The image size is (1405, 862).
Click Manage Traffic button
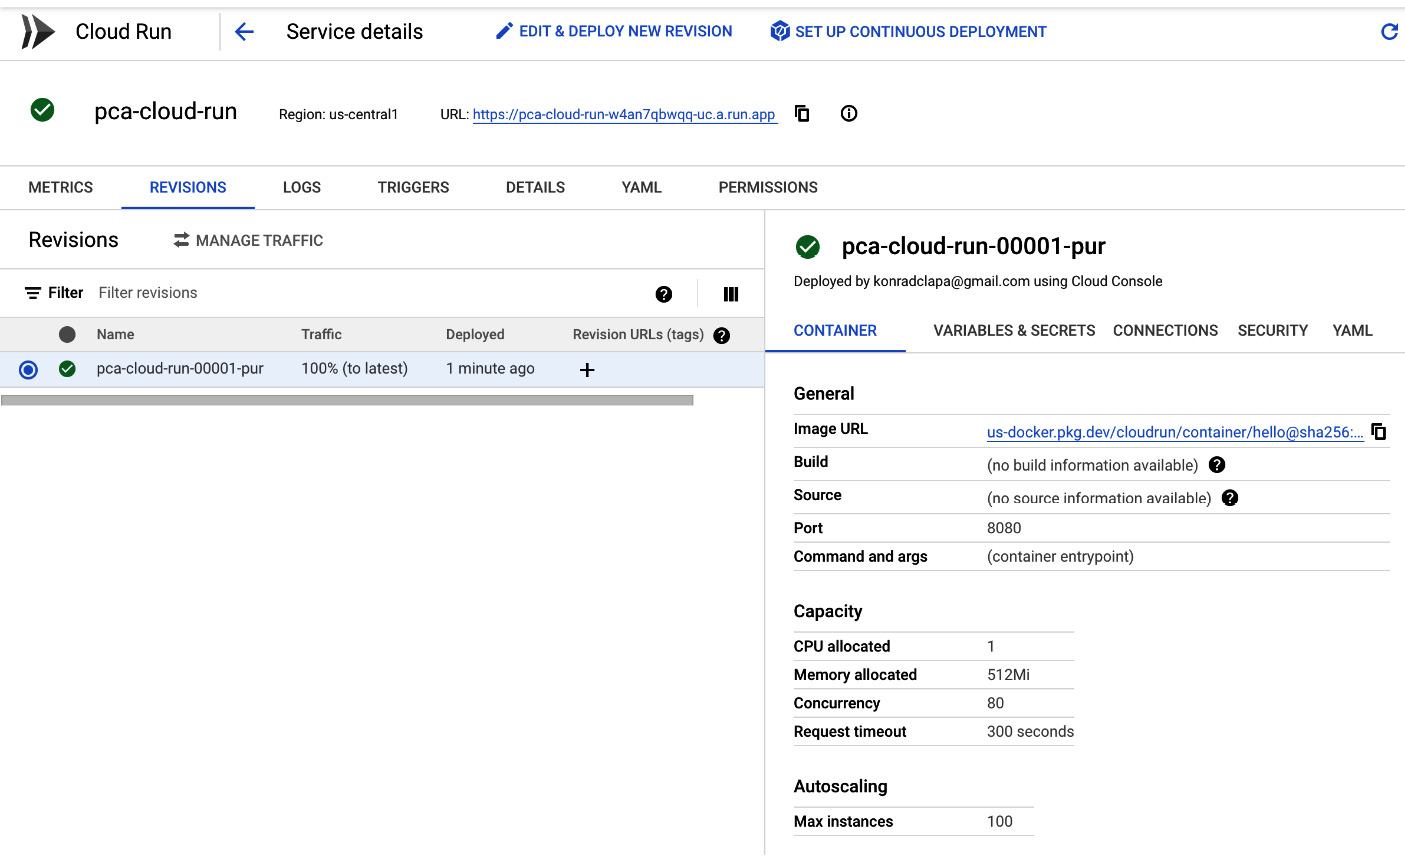click(x=248, y=240)
